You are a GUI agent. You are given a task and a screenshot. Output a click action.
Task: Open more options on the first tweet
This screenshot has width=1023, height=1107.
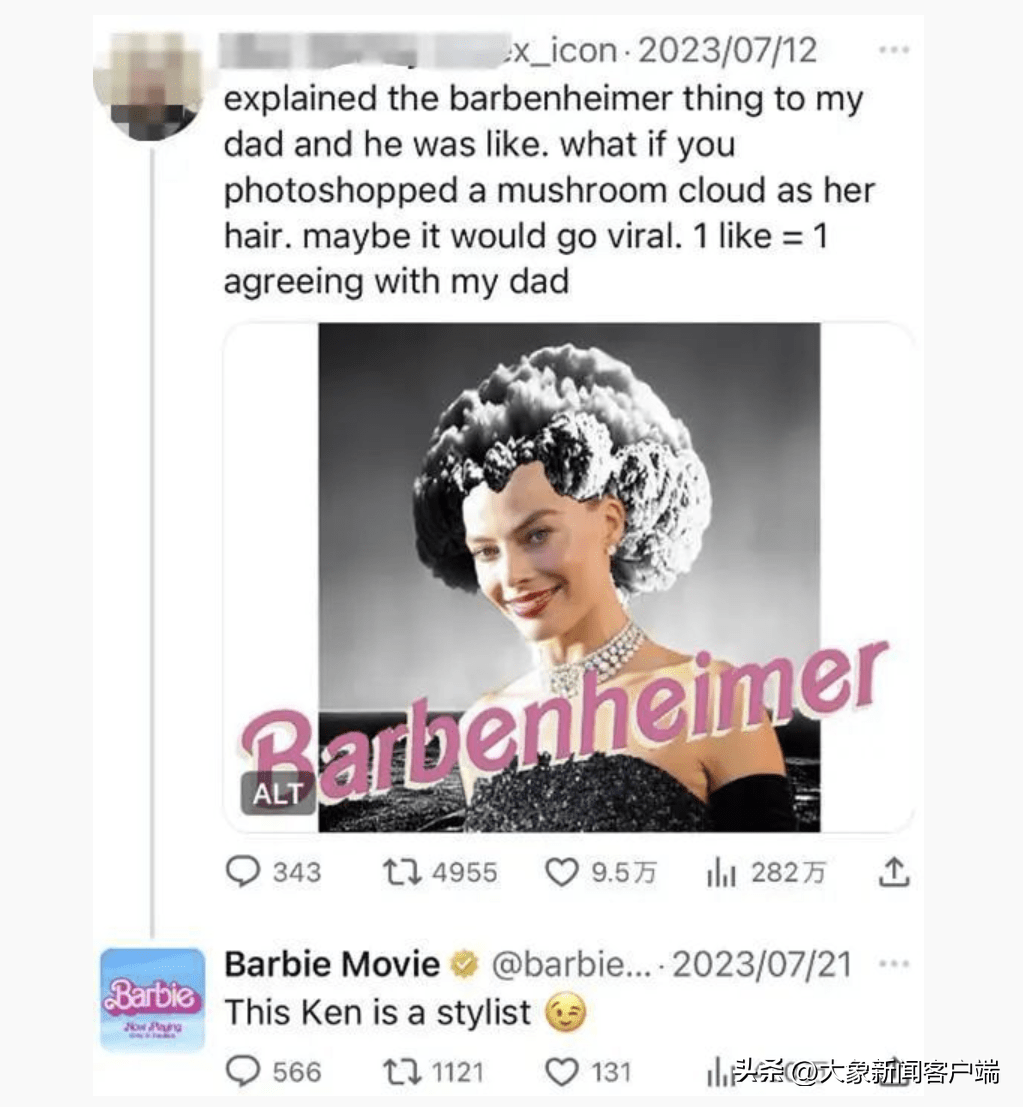[894, 50]
